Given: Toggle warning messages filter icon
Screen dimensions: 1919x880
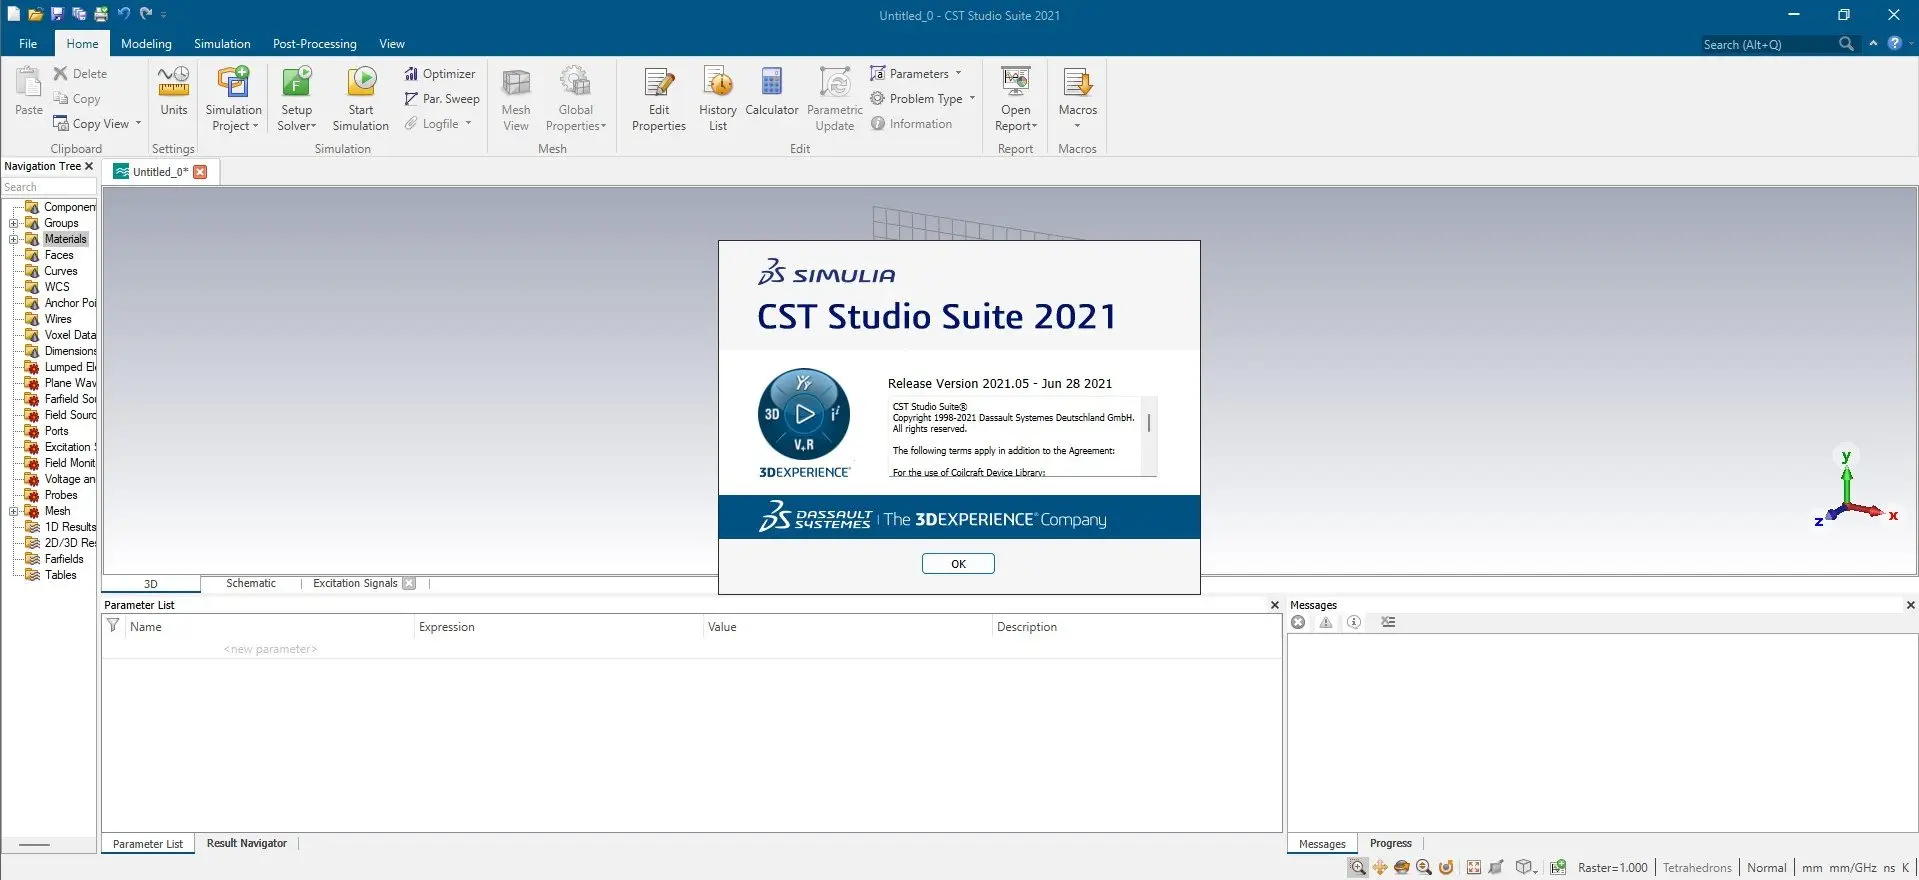Looking at the screenshot, I should click(1326, 622).
